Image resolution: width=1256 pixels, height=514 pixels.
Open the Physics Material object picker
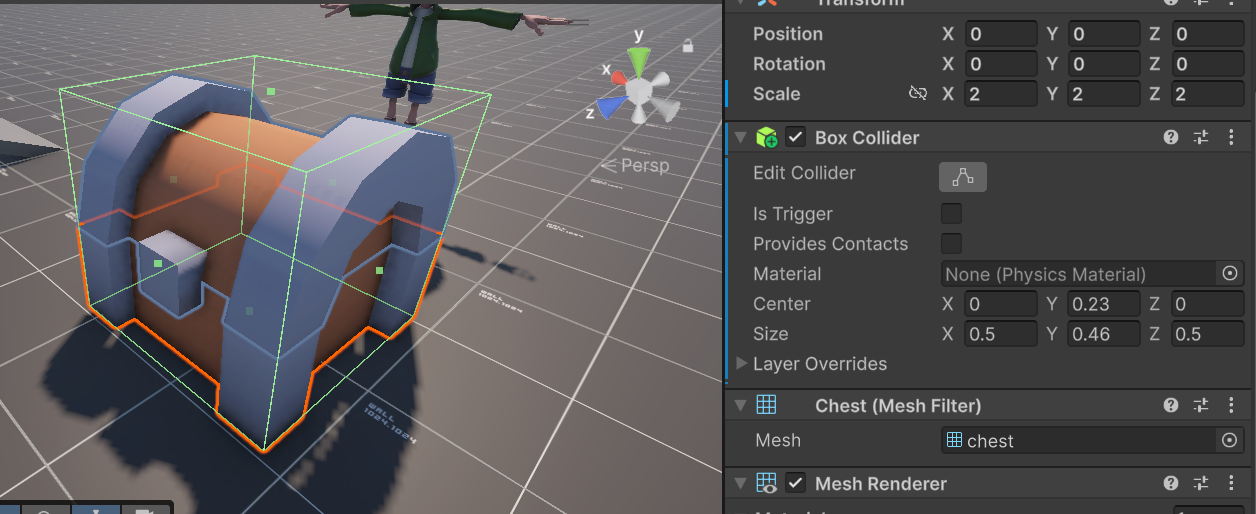point(1230,273)
